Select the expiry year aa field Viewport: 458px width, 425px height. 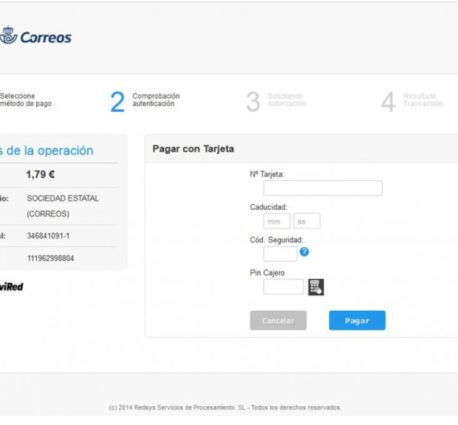point(307,221)
